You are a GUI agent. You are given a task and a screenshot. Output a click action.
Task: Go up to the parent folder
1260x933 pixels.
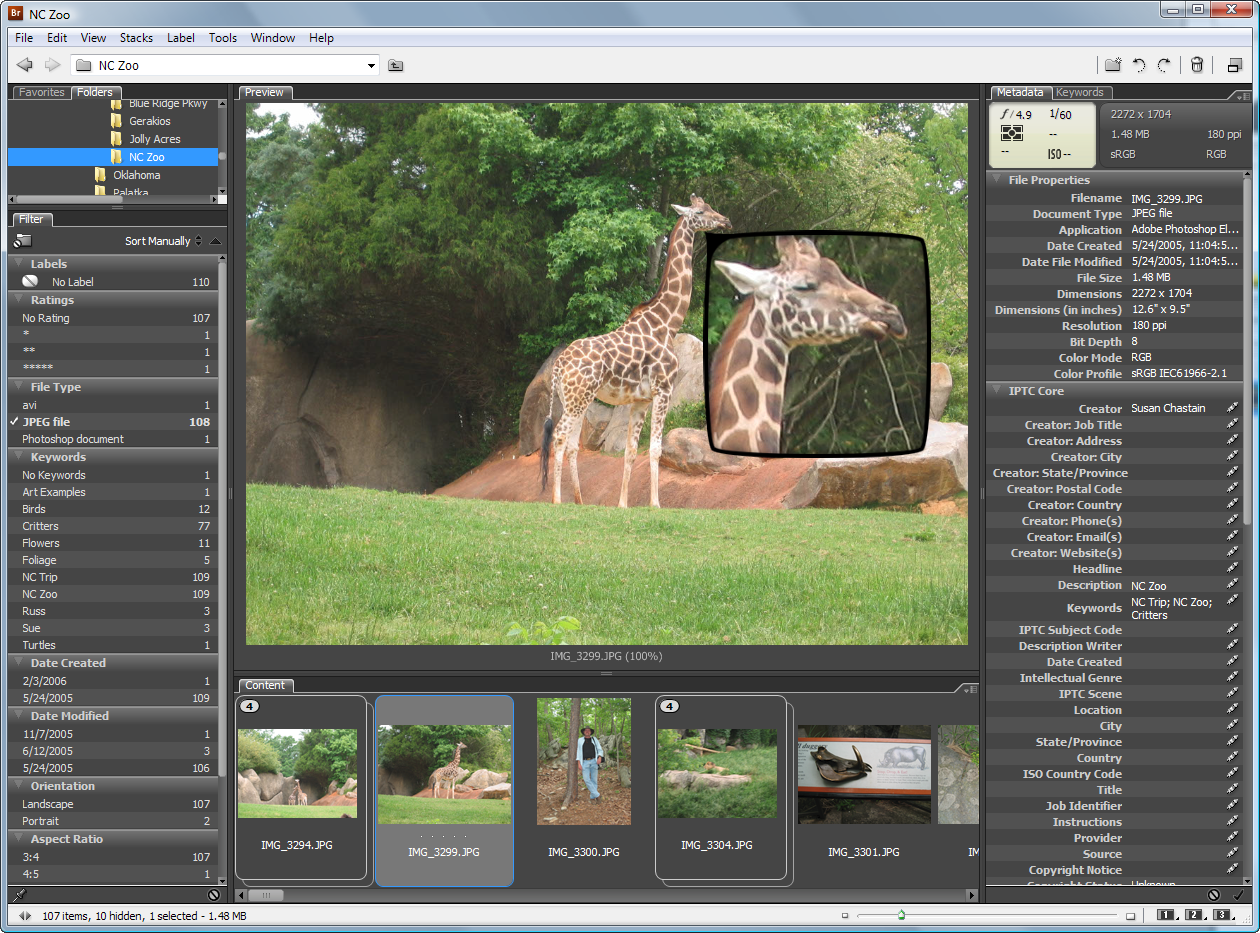click(x=396, y=66)
